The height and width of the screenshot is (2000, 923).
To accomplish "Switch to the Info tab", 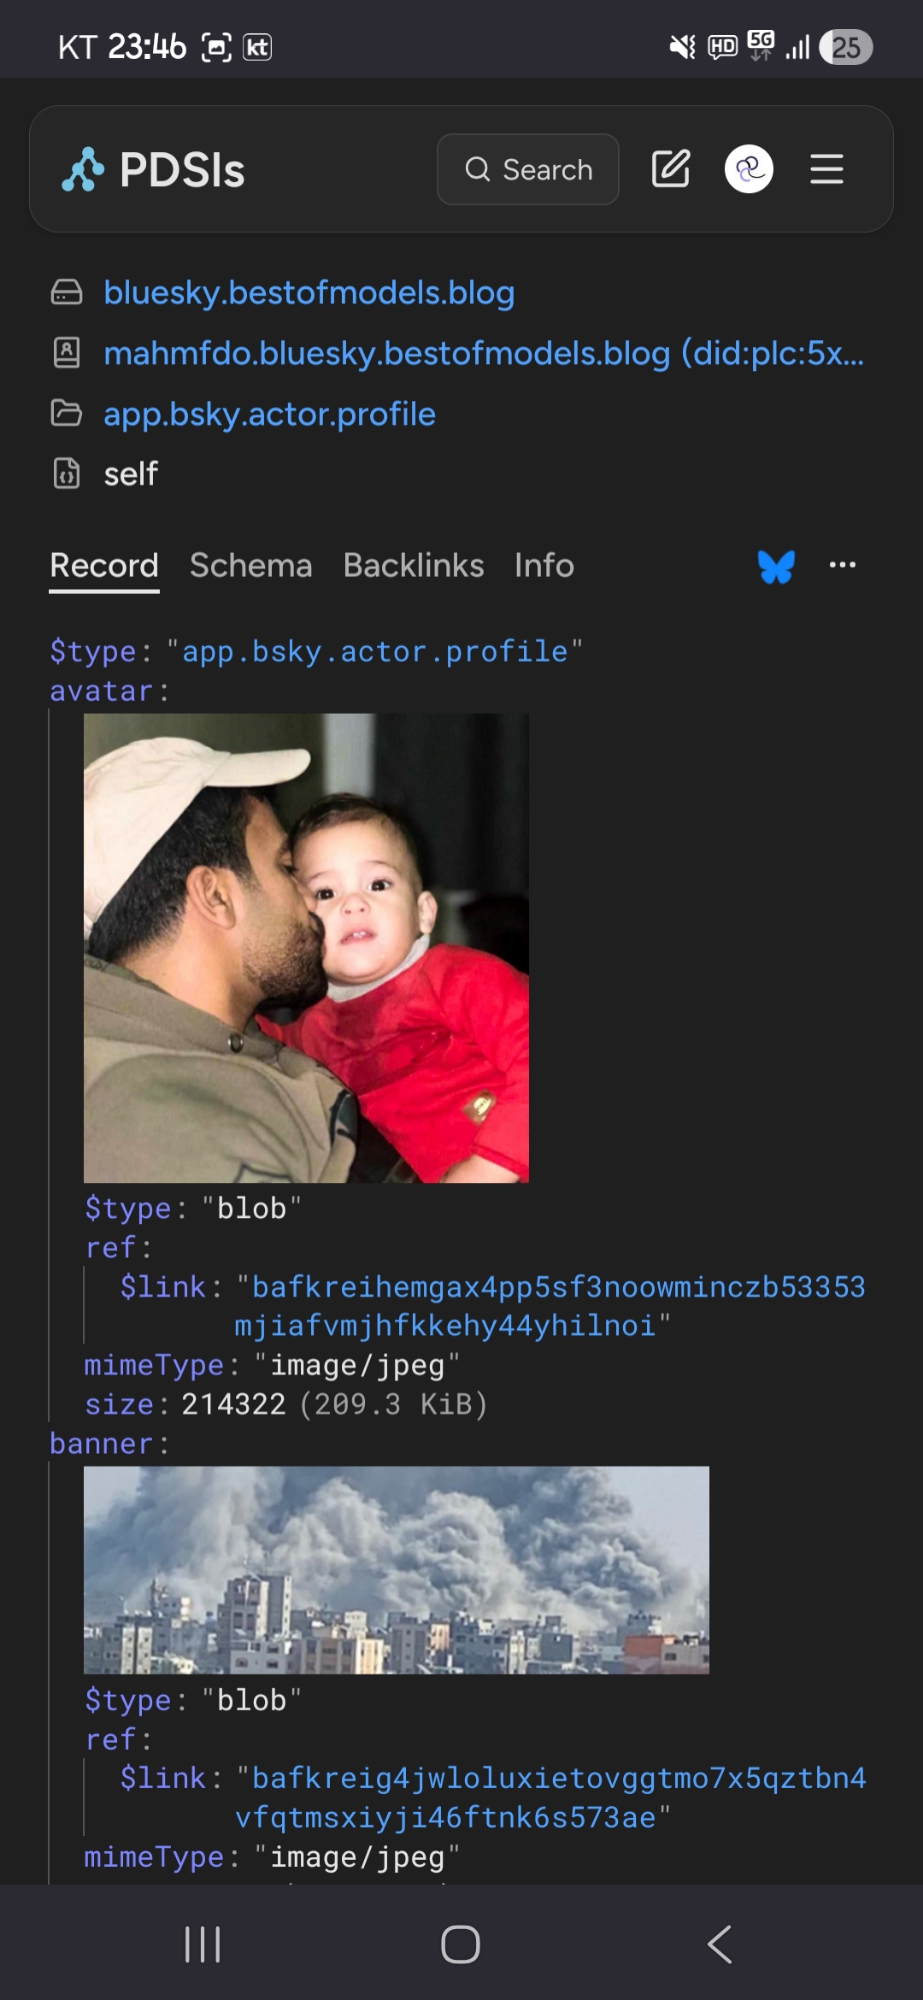I will coord(544,566).
